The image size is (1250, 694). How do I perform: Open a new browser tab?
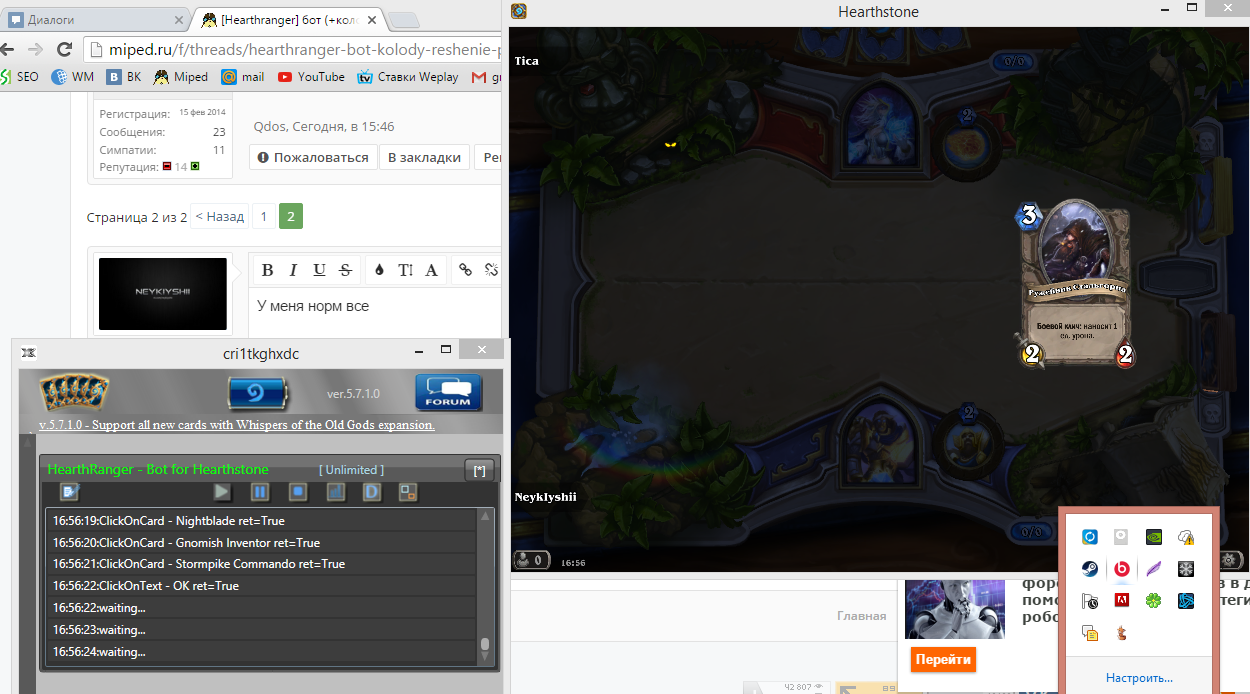404,20
